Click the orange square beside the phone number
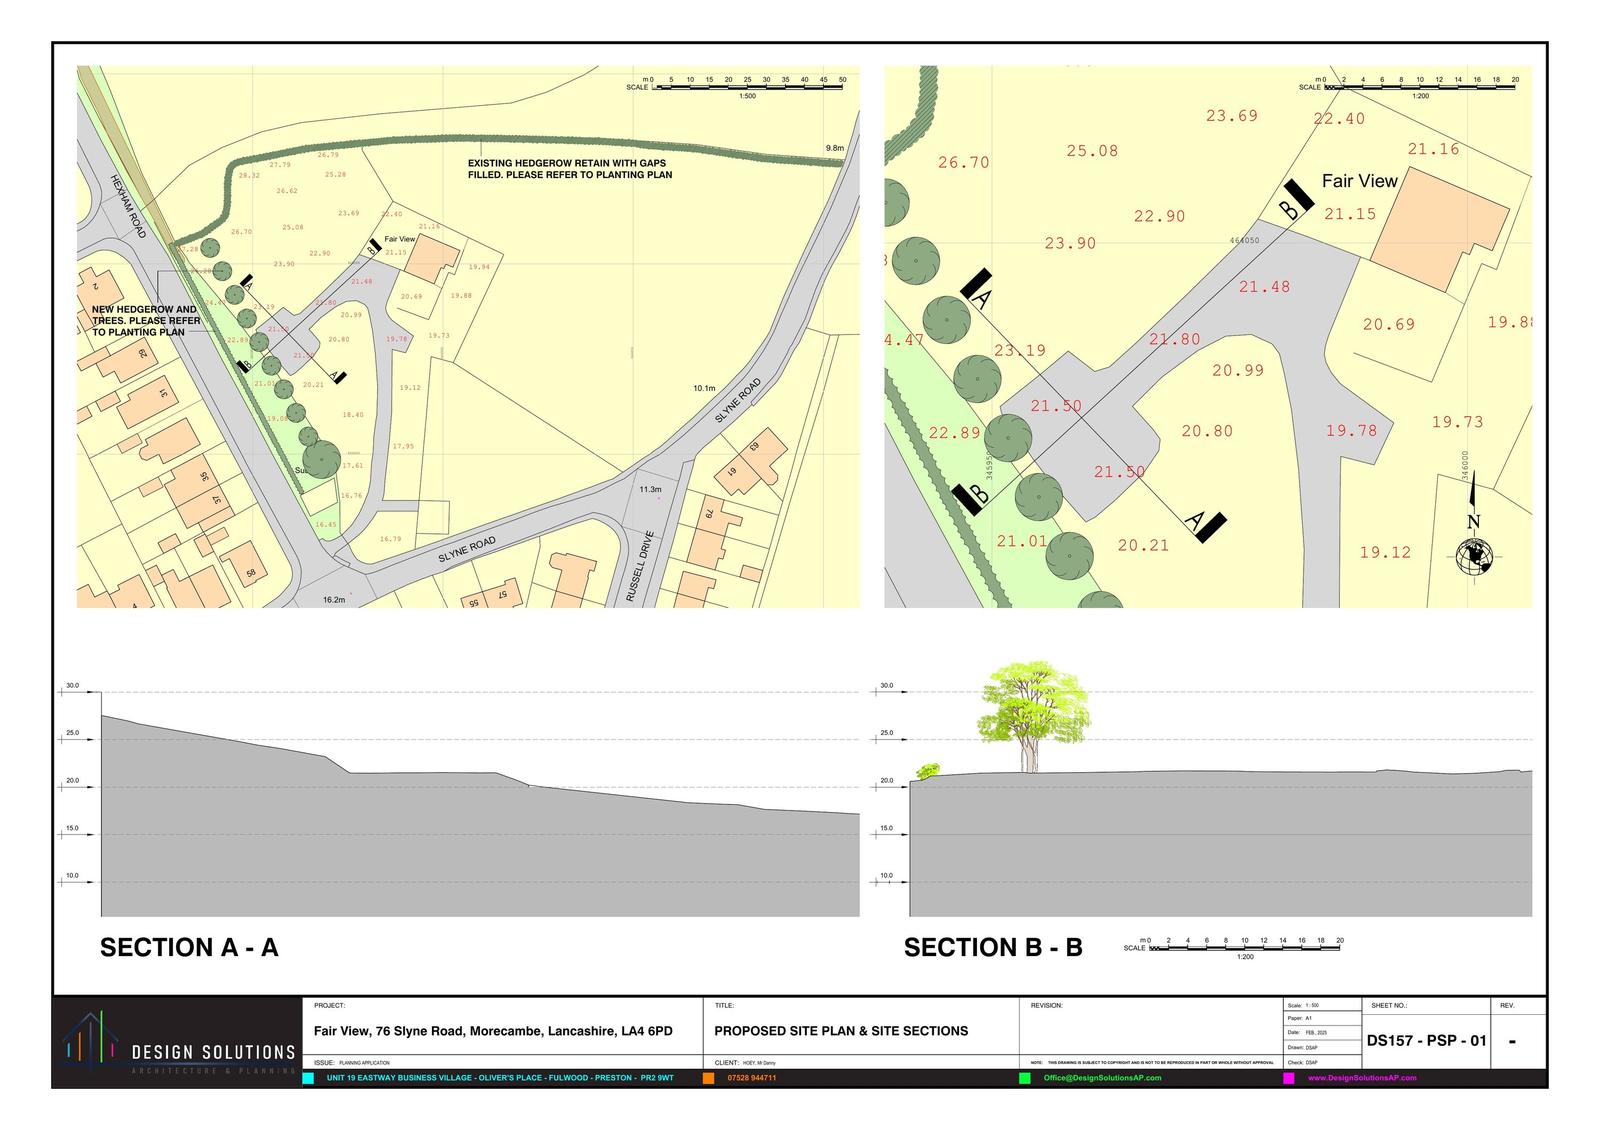 [708, 1078]
